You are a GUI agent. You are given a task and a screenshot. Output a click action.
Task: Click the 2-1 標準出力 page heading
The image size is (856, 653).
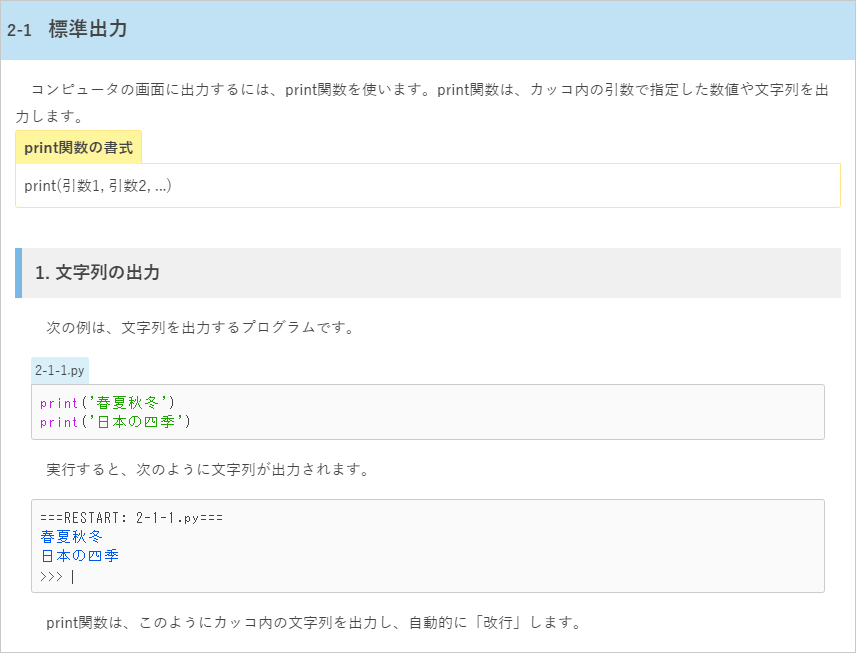[67, 29]
